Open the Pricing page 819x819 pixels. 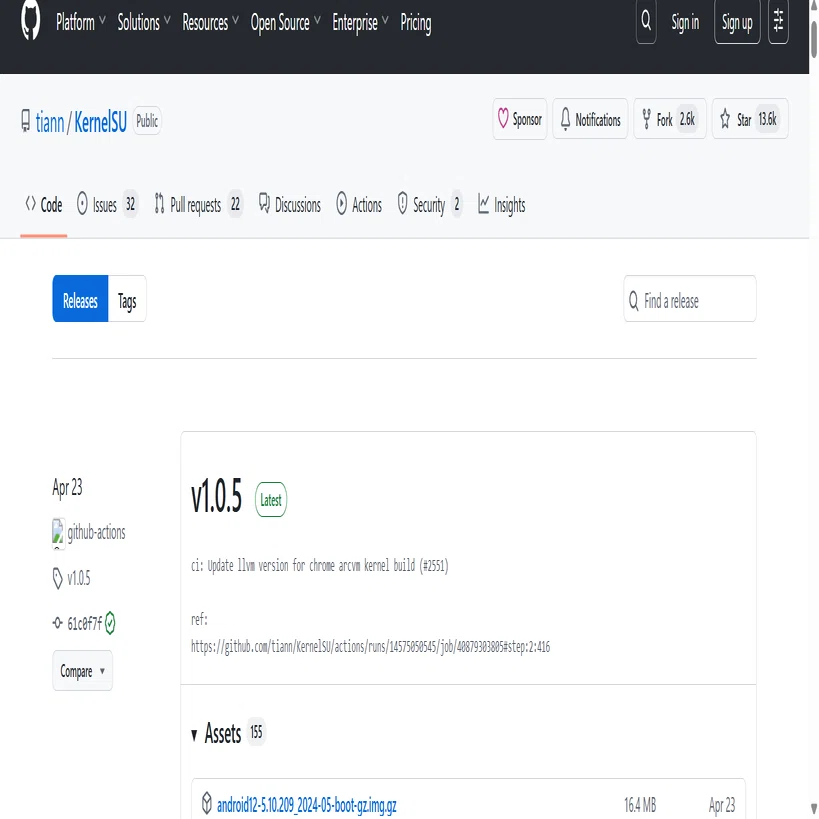tap(416, 22)
